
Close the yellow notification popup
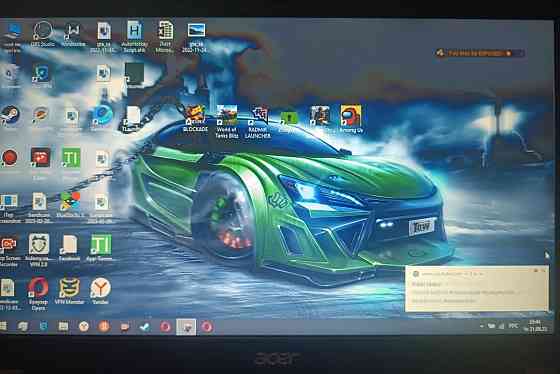tap(543, 271)
